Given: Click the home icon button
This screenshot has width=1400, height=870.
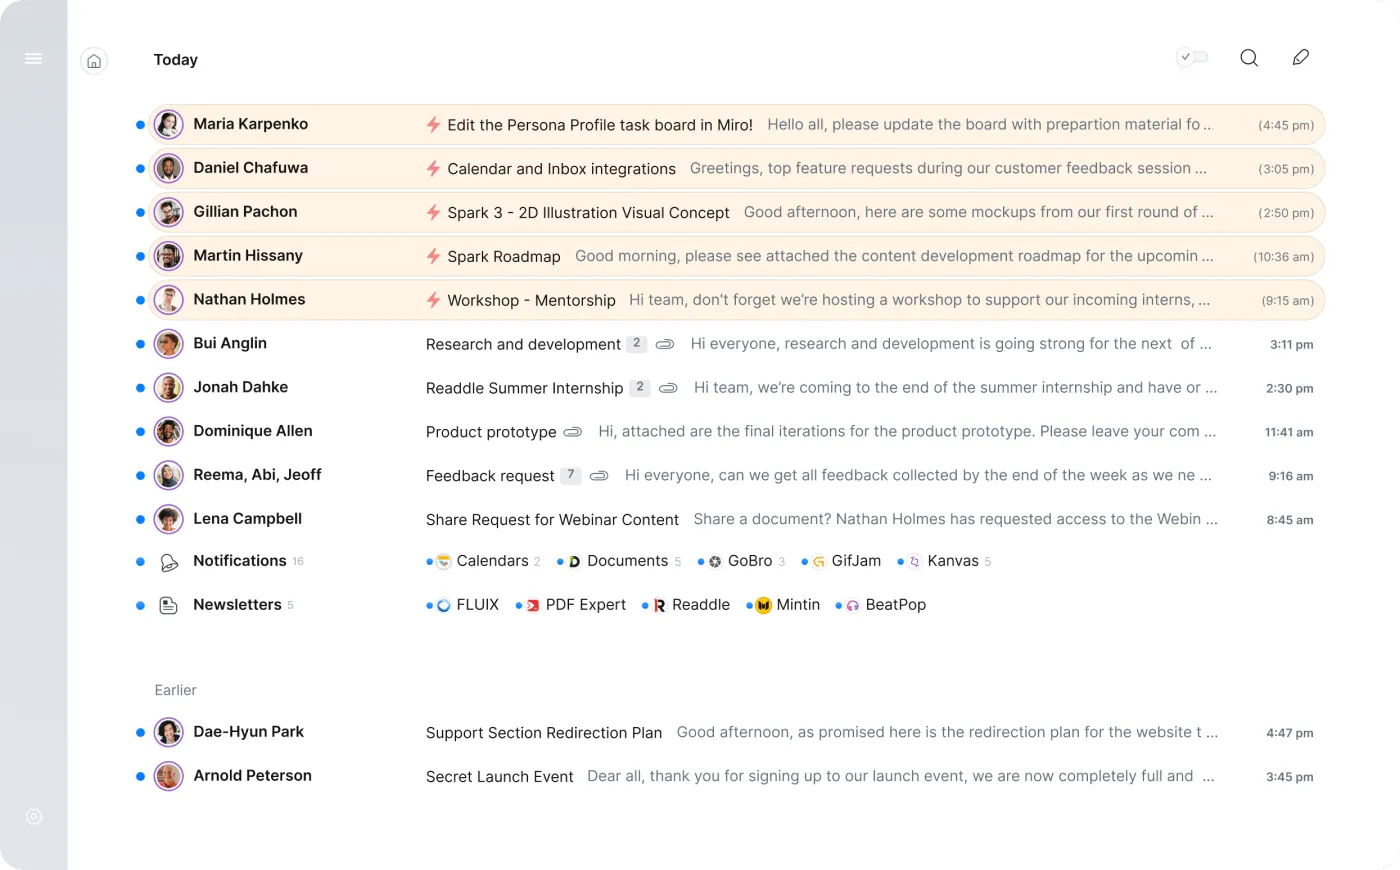Looking at the screenshot, I should click(x=94, y=61).
